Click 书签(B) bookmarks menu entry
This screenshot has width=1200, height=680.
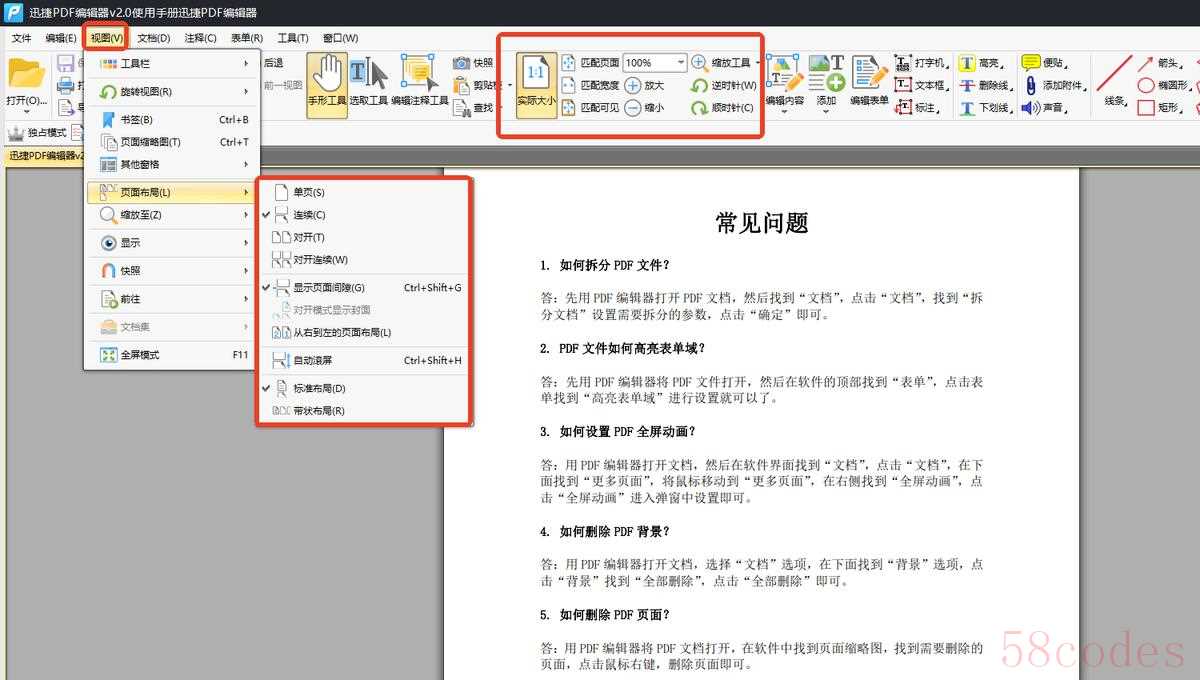point(171,119)
